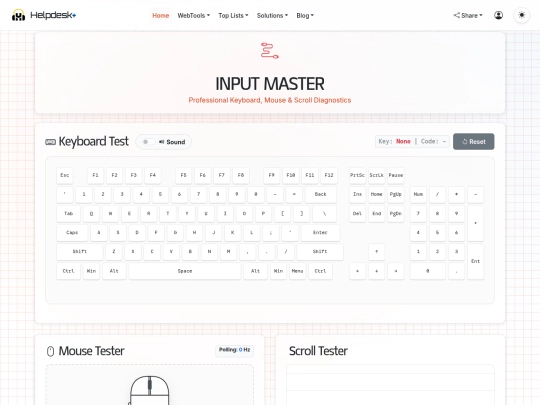Click the left arrow key on the virtual keyboard
The height and width of the screenshot is (405, 540).
tap(357, 271)
